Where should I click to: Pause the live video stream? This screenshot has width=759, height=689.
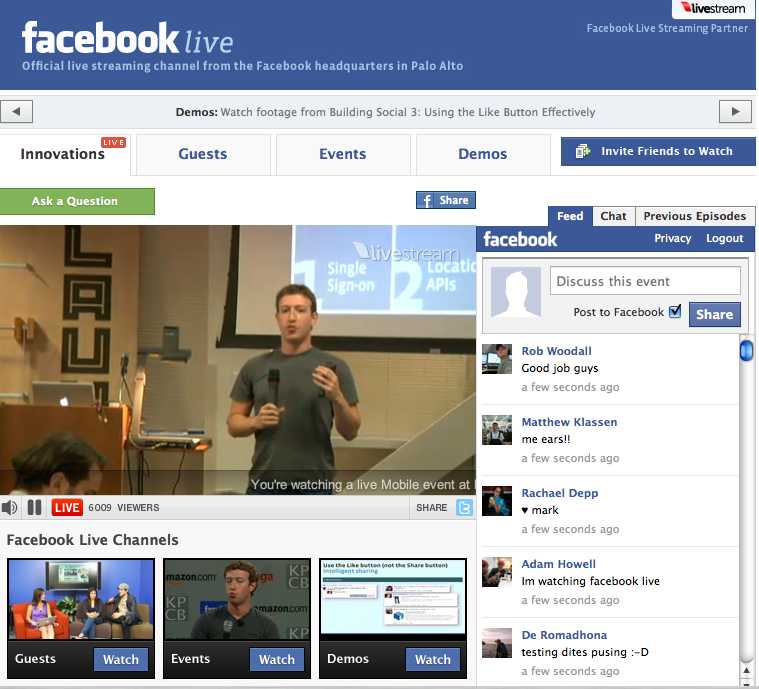pos(34,507)
